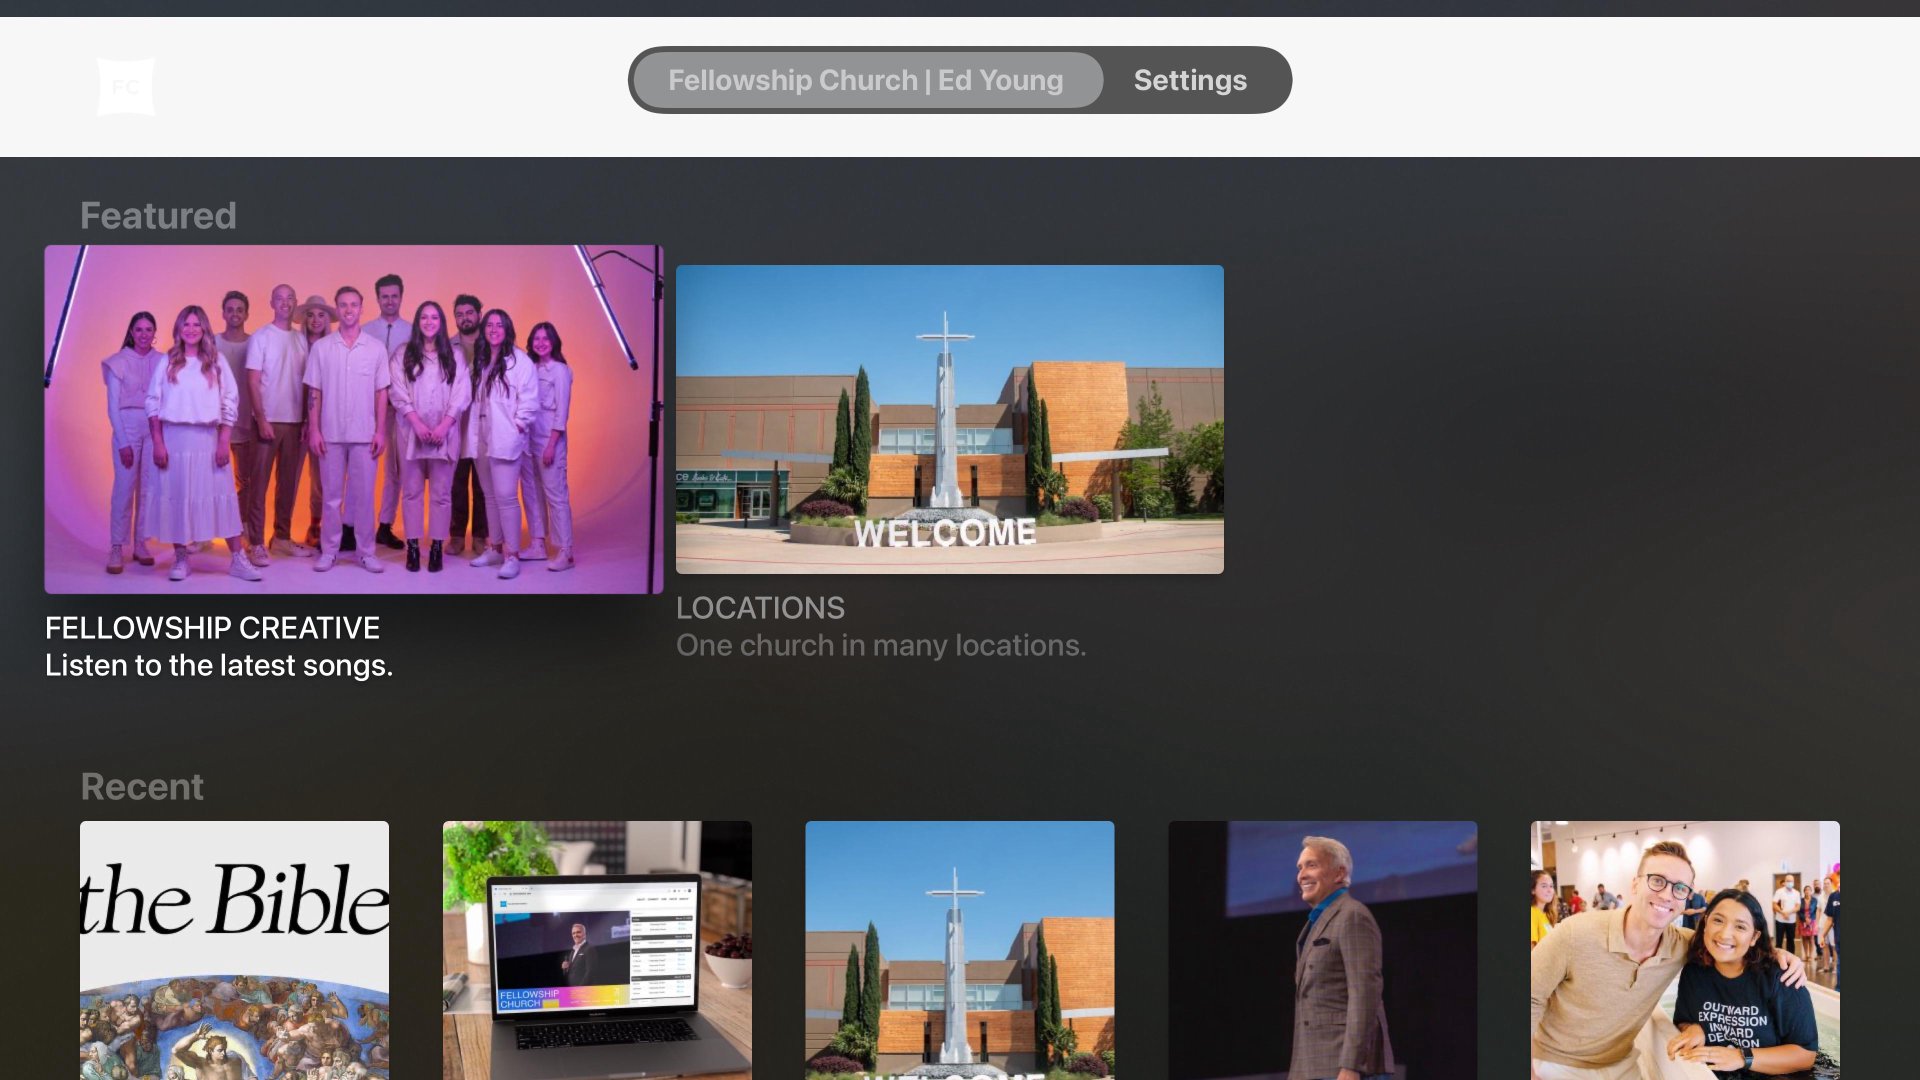Click the LOCATIONS title text
The image size is (1920, 1080).
pos(760,608)
